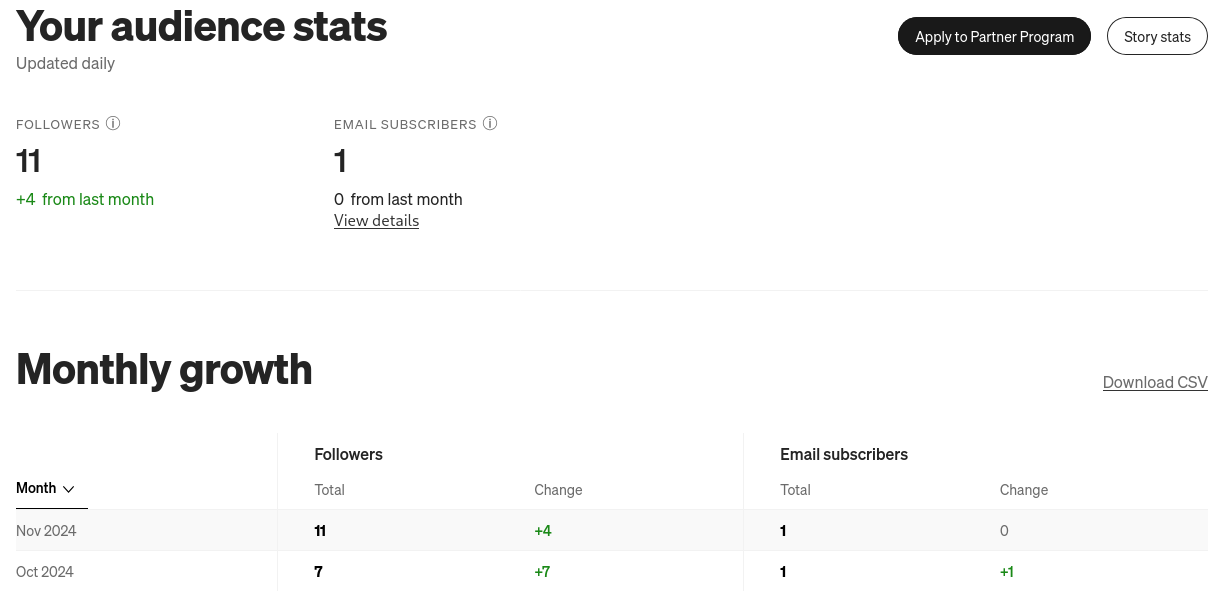Click the Email subscribers Total column label
This screenshot has width=1223, height=596.
pyautogui.click(x=795, y=490)
